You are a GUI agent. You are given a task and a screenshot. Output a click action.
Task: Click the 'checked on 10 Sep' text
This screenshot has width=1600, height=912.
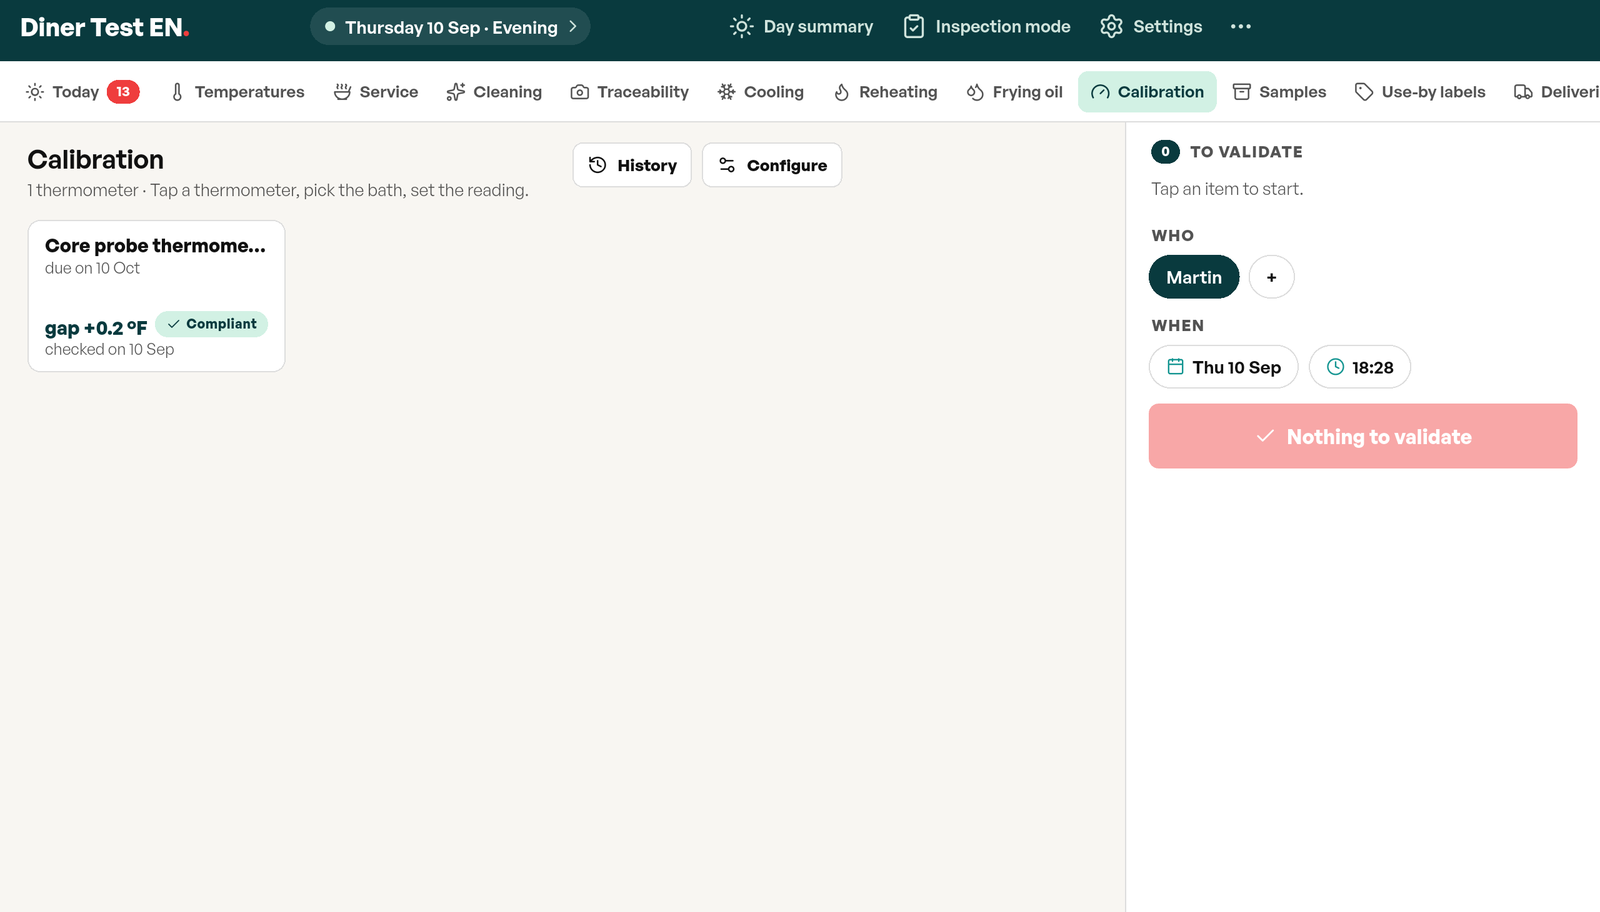(109, 349)
